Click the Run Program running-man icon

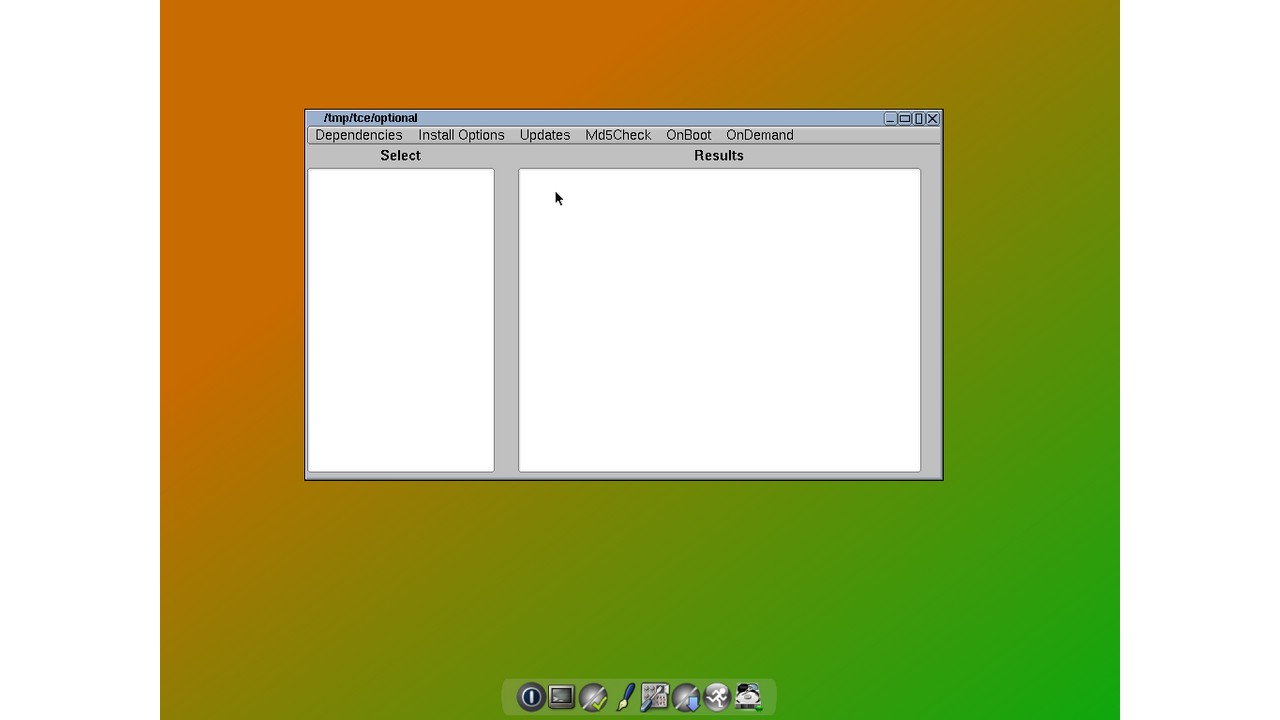tap(717, 697)
